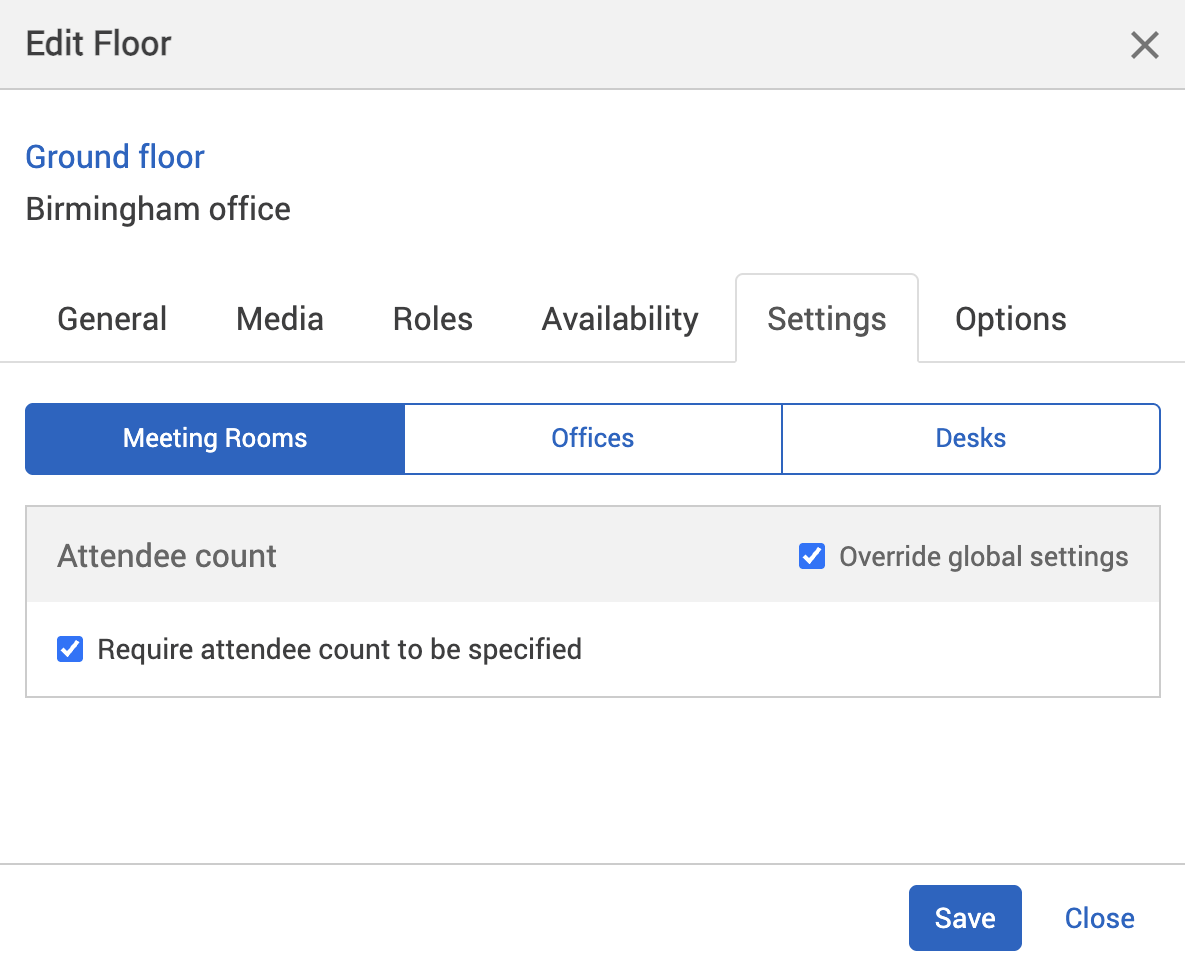Click the Attendee count section header

[166, 556]
